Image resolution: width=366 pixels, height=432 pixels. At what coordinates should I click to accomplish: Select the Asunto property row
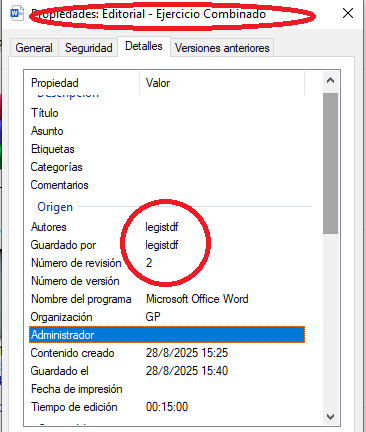point(167,131)
